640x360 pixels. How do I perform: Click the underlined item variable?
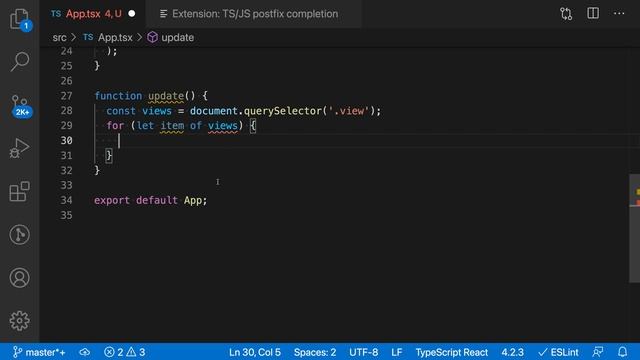(172, 126)
